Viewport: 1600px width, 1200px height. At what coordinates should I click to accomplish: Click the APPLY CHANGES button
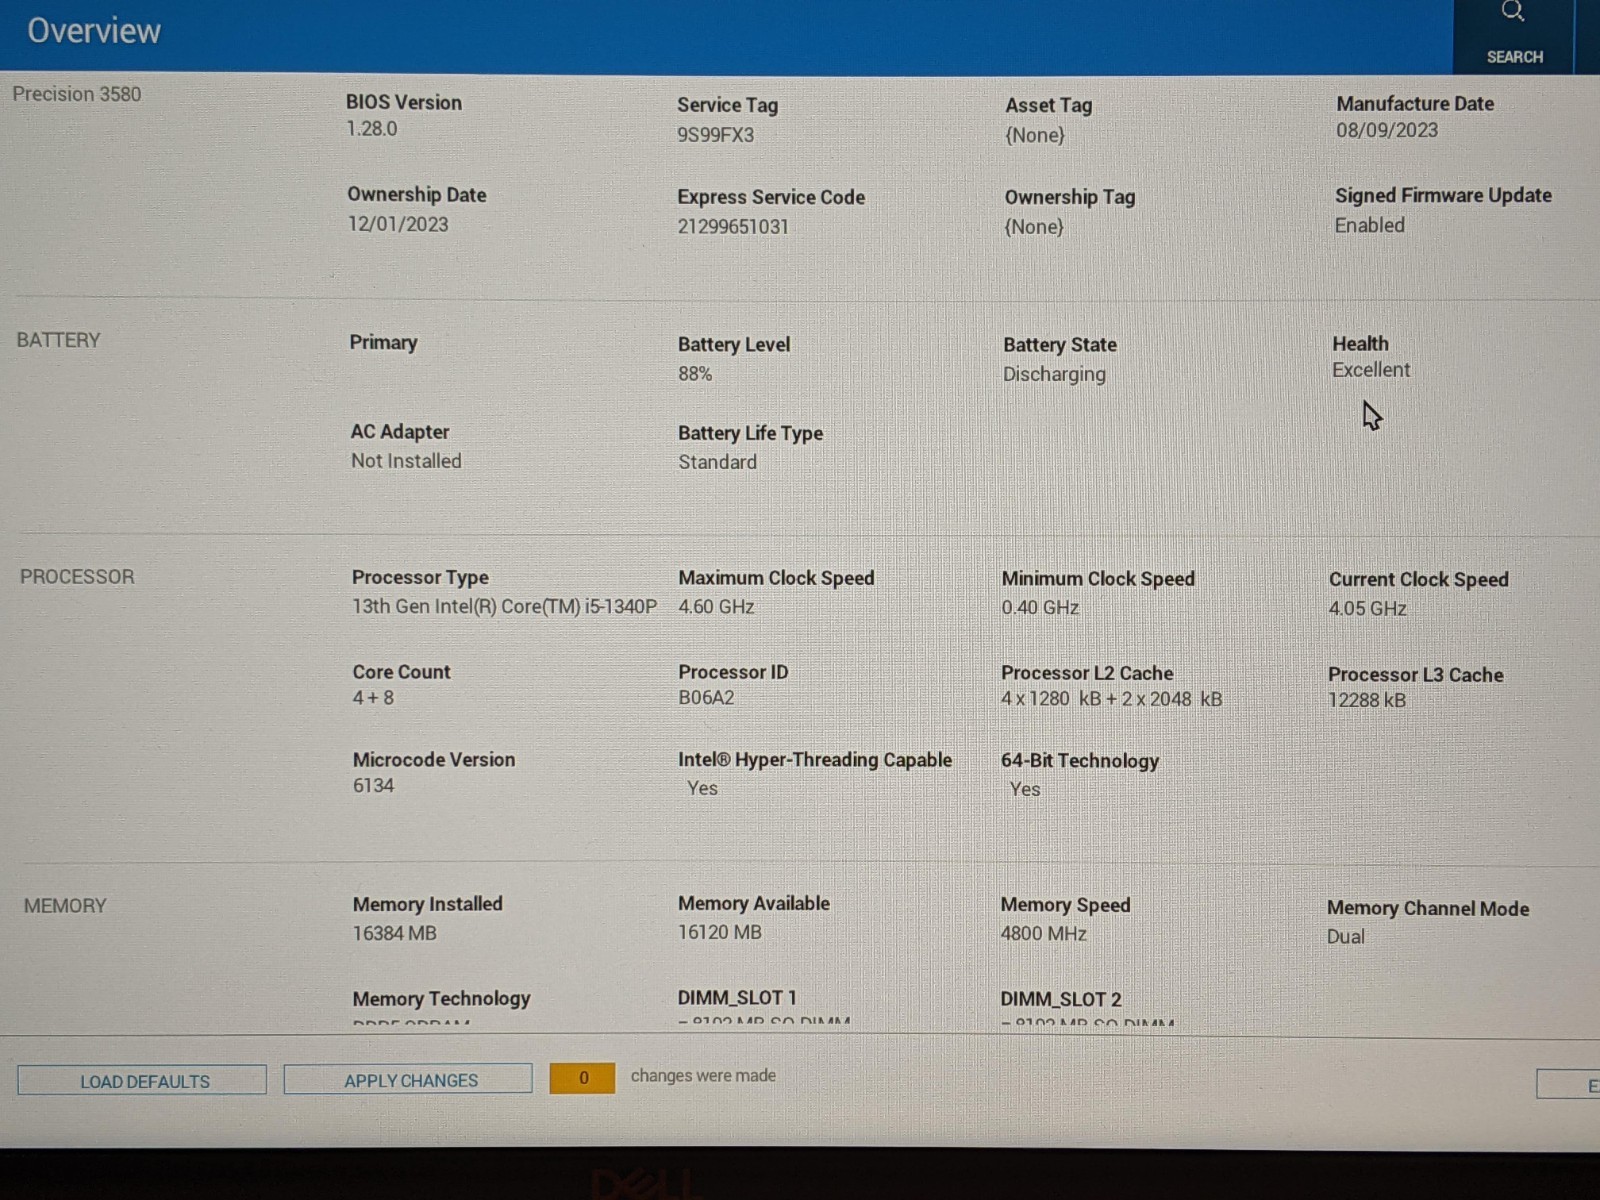pos(408,1080)
